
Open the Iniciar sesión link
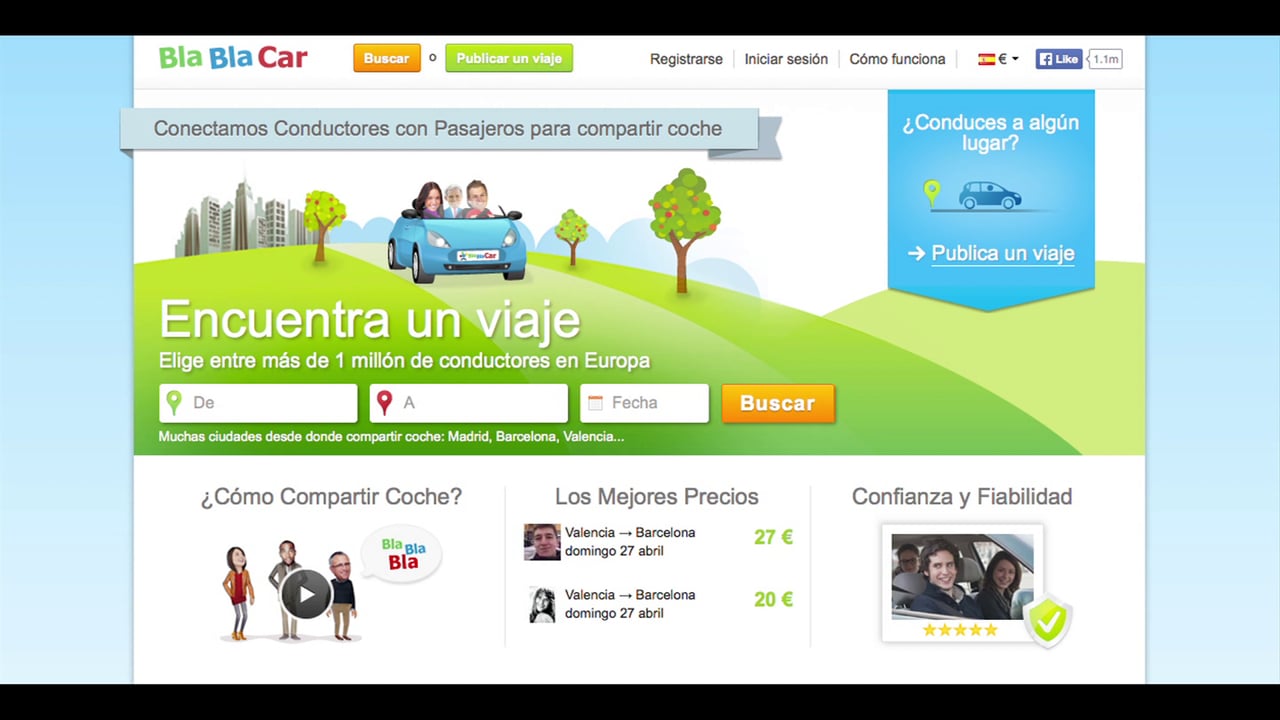click(x=786, y=59)
